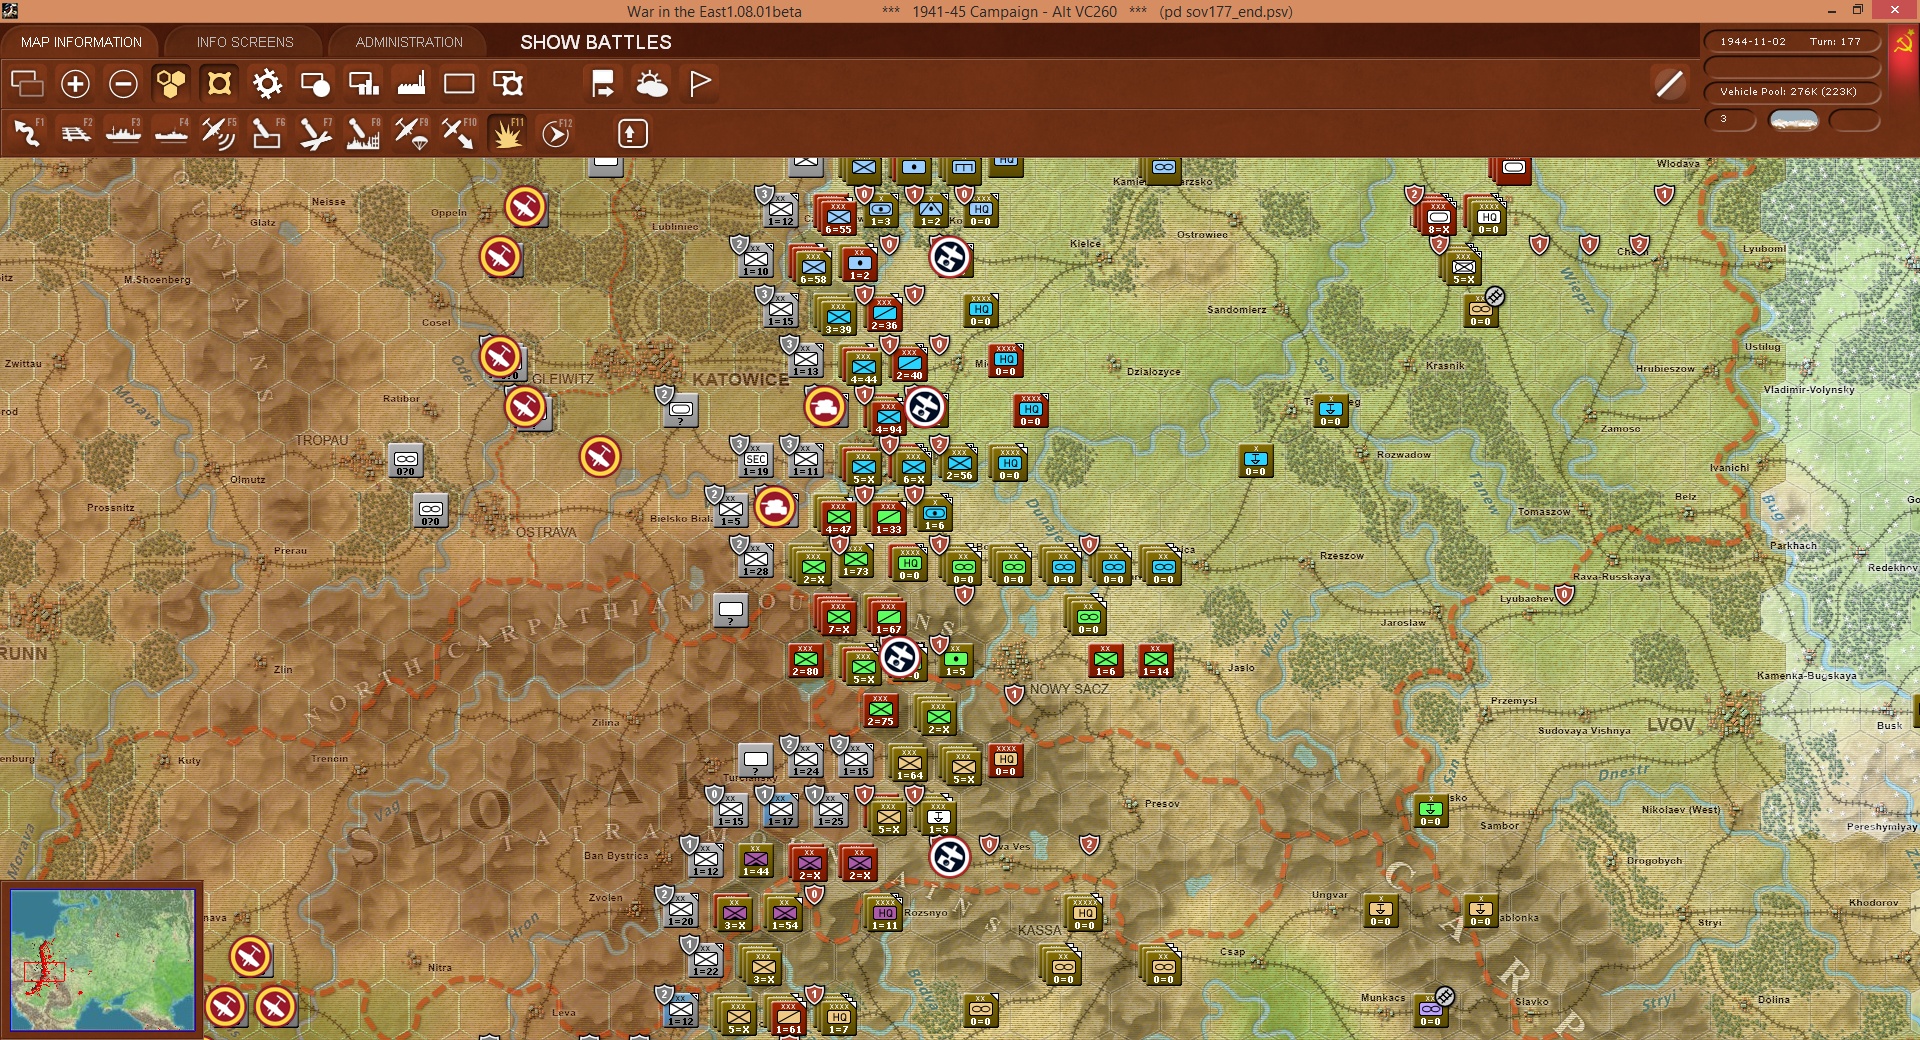Screen dimensions: 1920x1040
Task: Toggle the highlighted four-pointed overlay icon beside the hex grid
Action: click(x=219, y=84)
